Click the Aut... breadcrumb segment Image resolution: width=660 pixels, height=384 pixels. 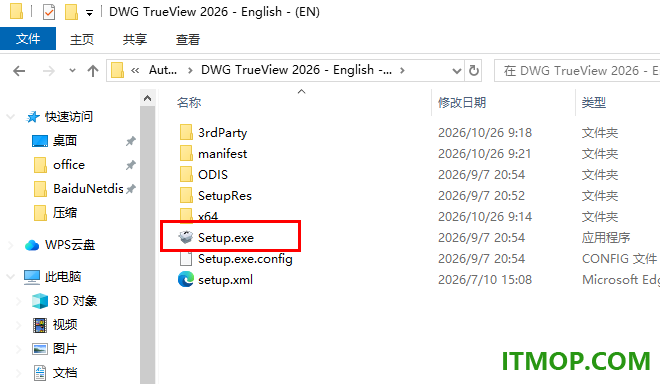[x=162, y=70]
